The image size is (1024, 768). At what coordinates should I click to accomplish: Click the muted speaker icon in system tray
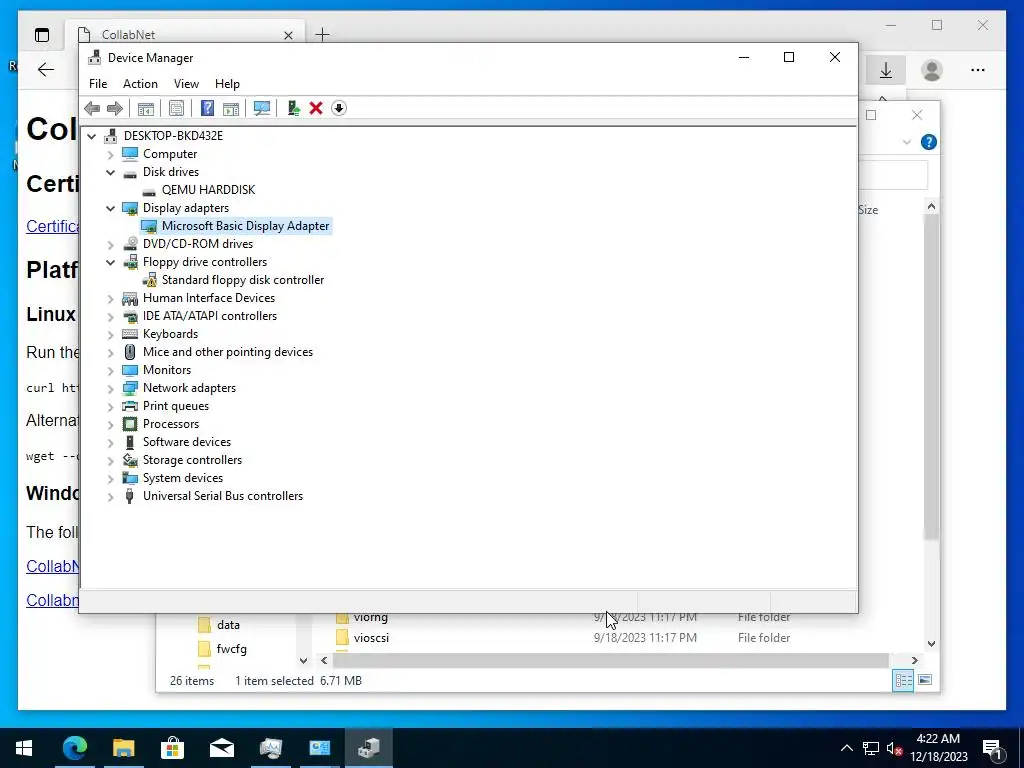tap(895, 748)
